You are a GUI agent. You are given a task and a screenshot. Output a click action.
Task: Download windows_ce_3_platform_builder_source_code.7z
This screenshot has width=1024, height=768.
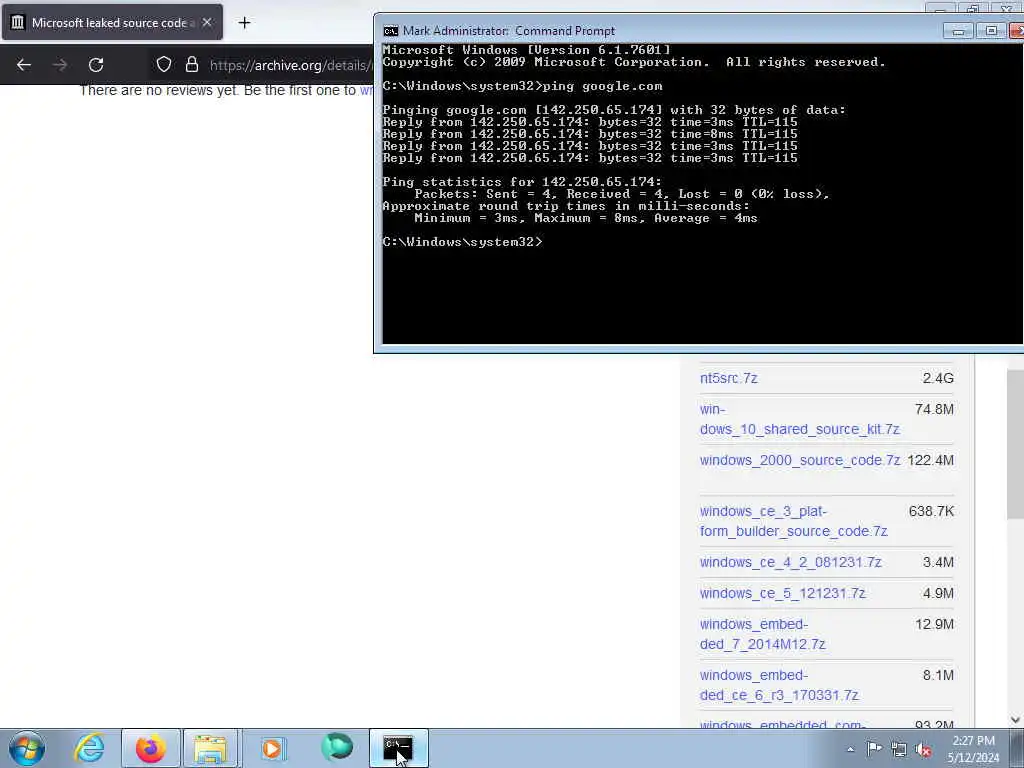tap(793, 521)
